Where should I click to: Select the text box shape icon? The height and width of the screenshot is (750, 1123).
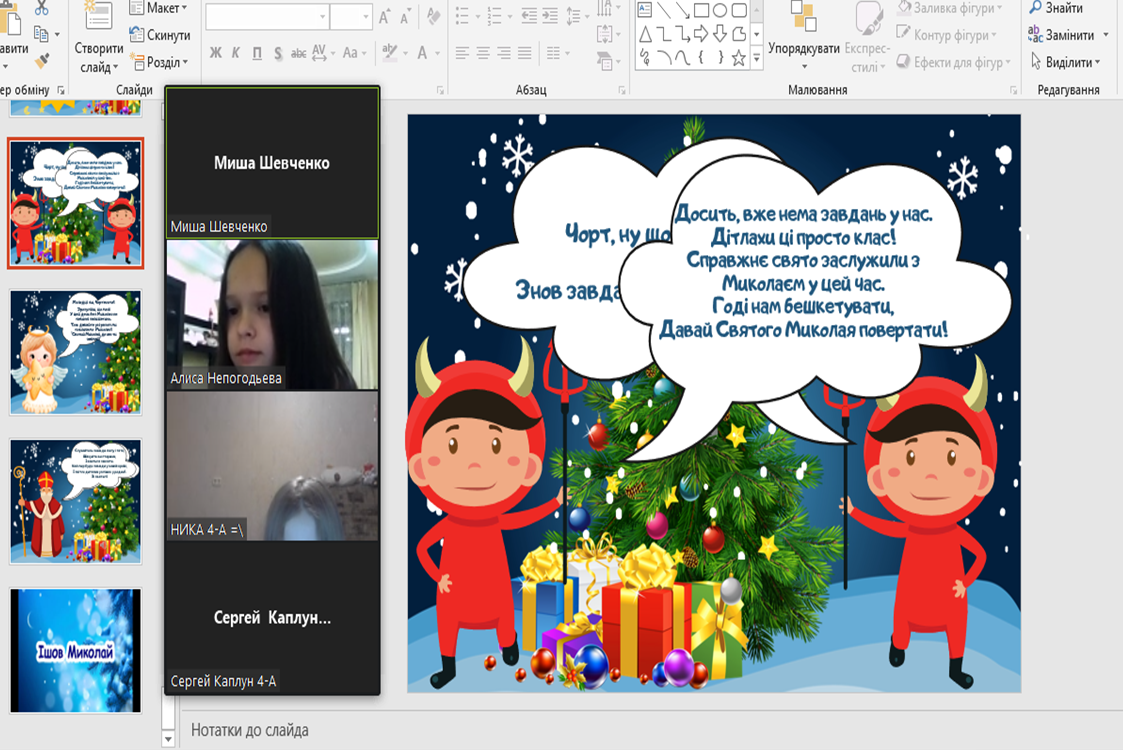point(645,10)
